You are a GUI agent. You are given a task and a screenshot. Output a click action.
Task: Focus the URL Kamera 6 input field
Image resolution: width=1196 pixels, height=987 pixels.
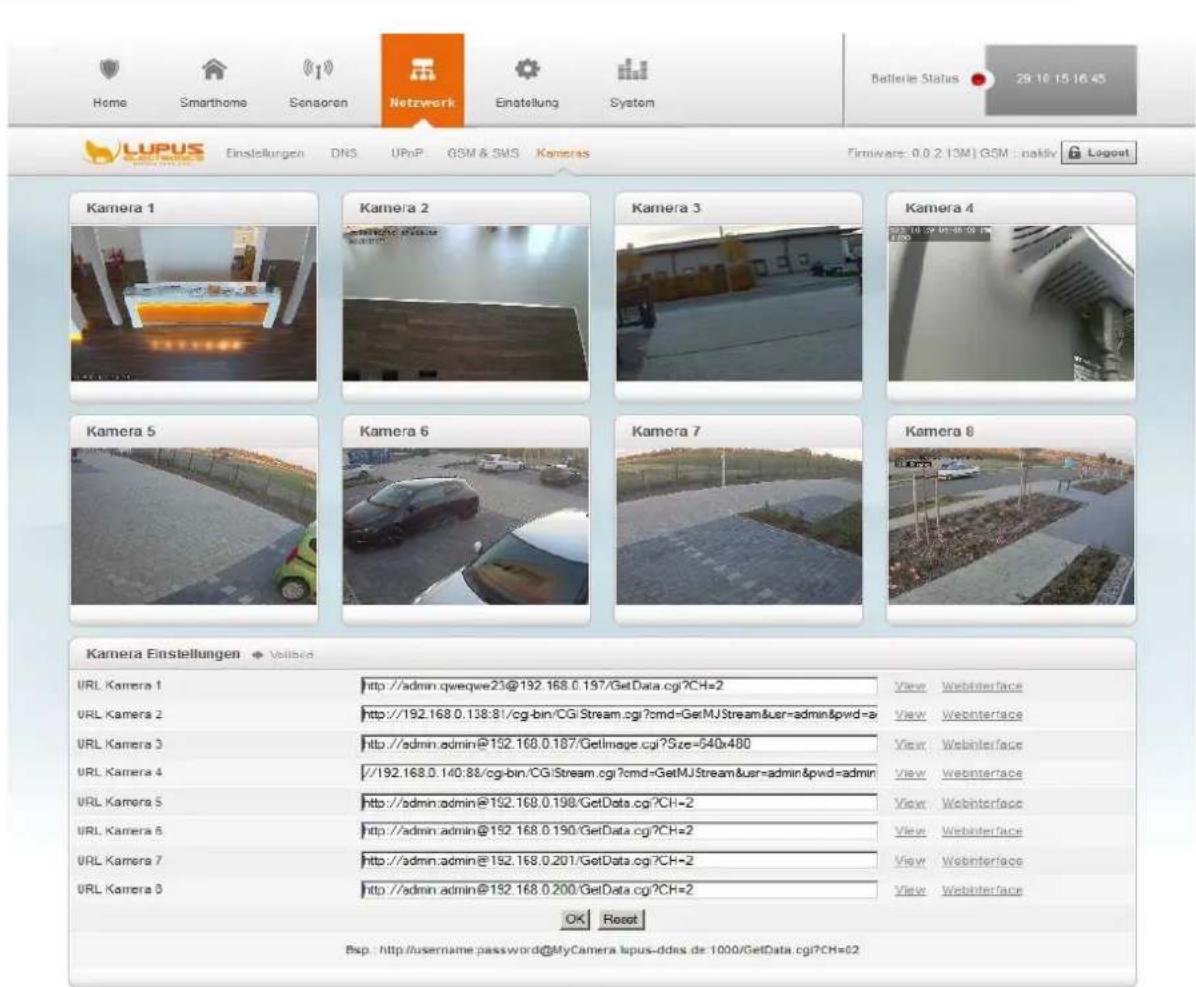619,831
